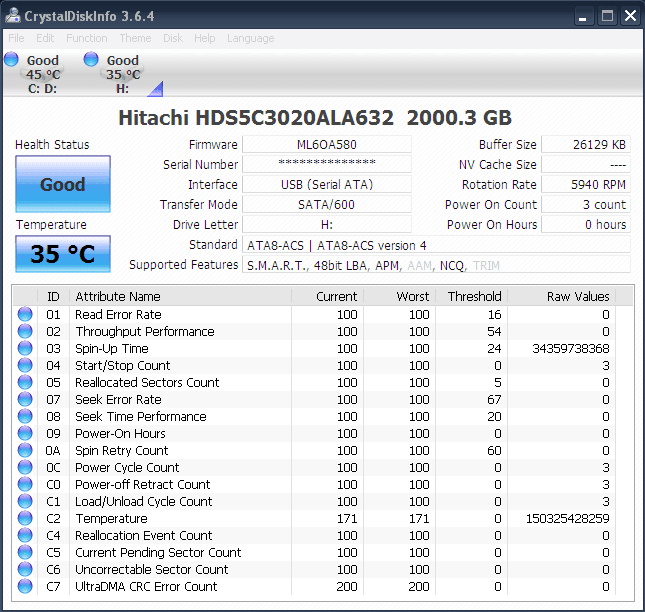Click the Firmware field ML6OA580
645x612 pixels.
pyautogui.click(x=327, y=144)
